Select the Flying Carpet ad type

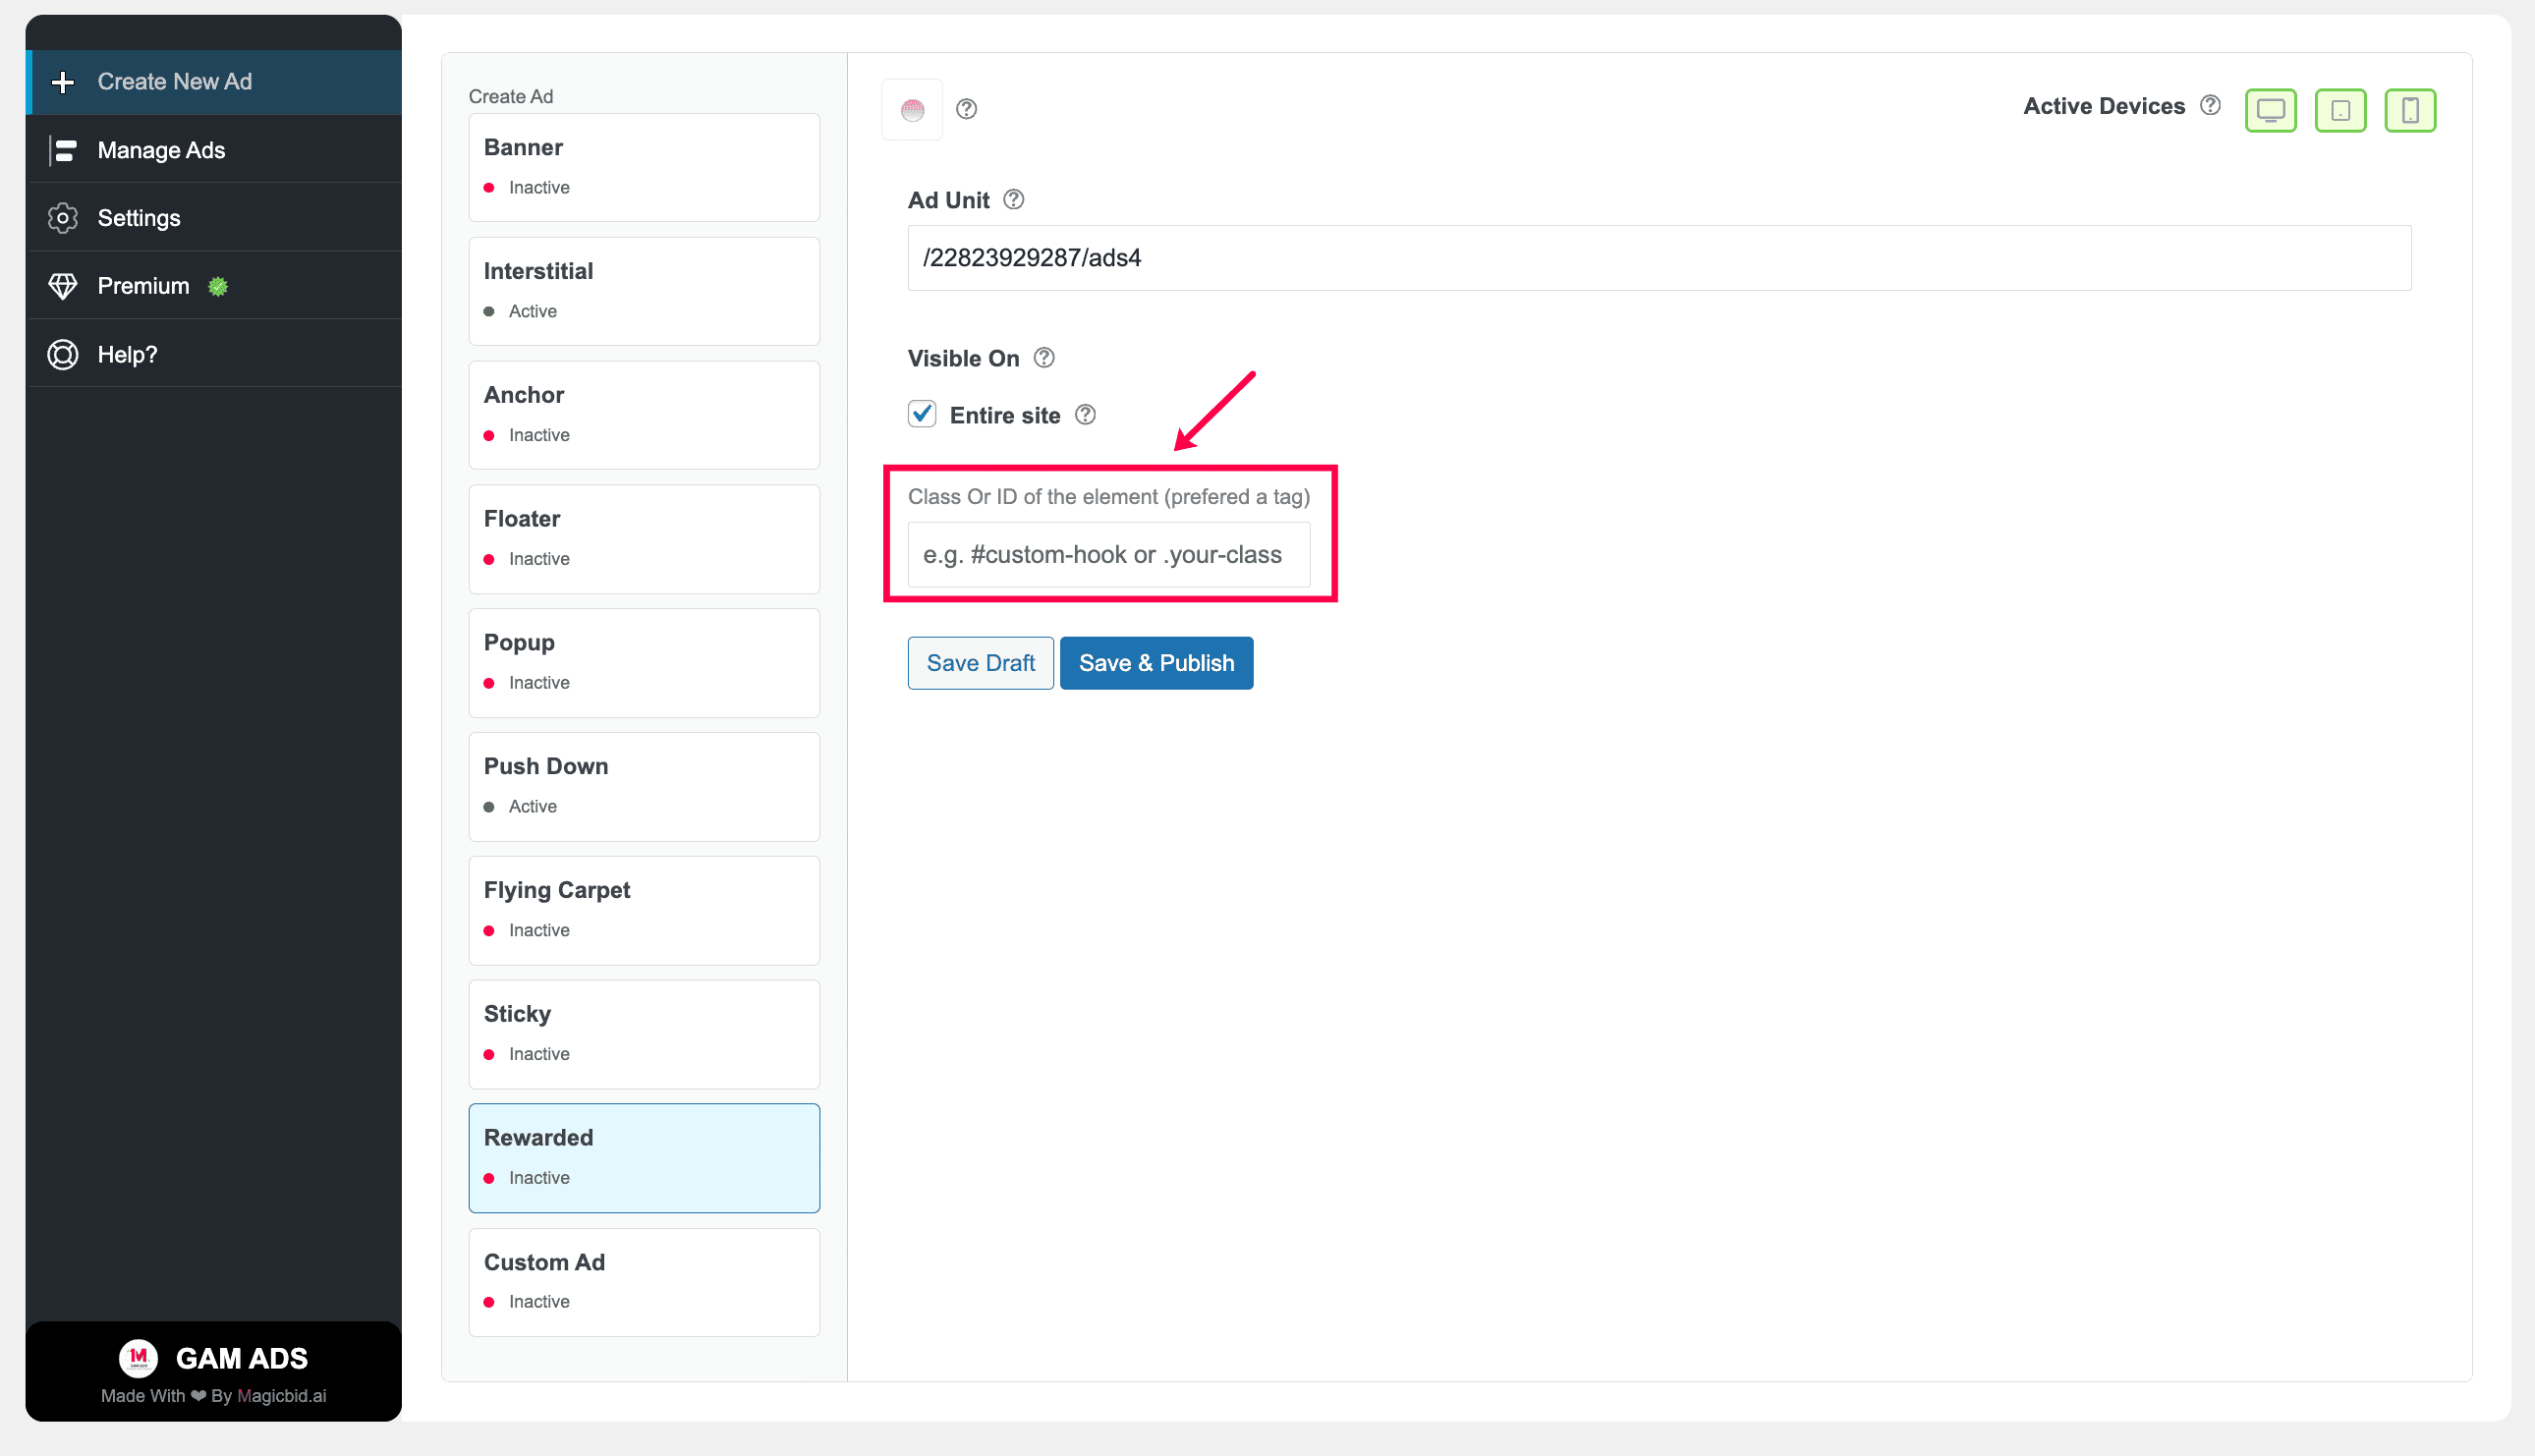pyautogui.click(x=644, y=911)
